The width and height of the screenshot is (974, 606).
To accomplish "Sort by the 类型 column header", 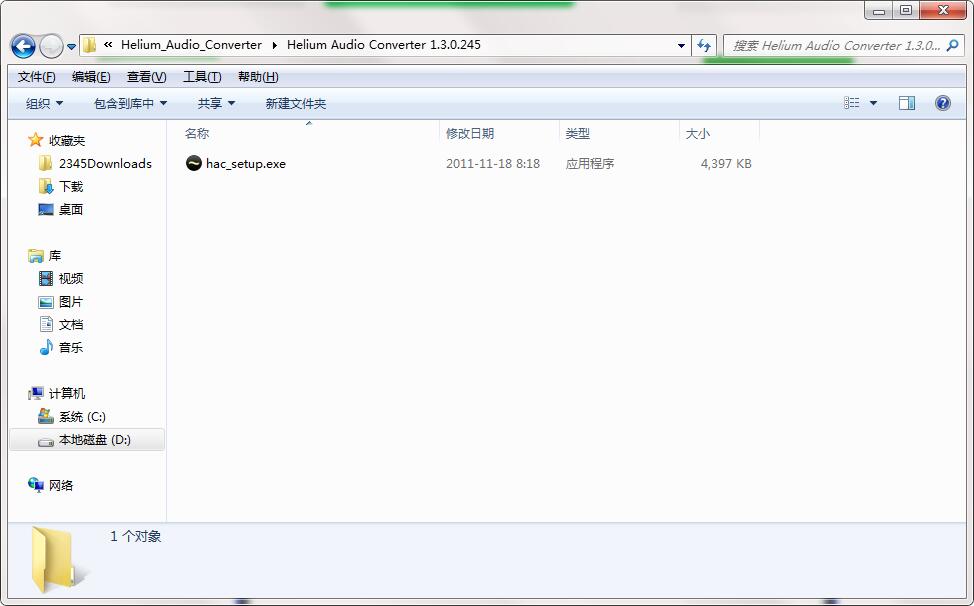I will tap(578, 133).
